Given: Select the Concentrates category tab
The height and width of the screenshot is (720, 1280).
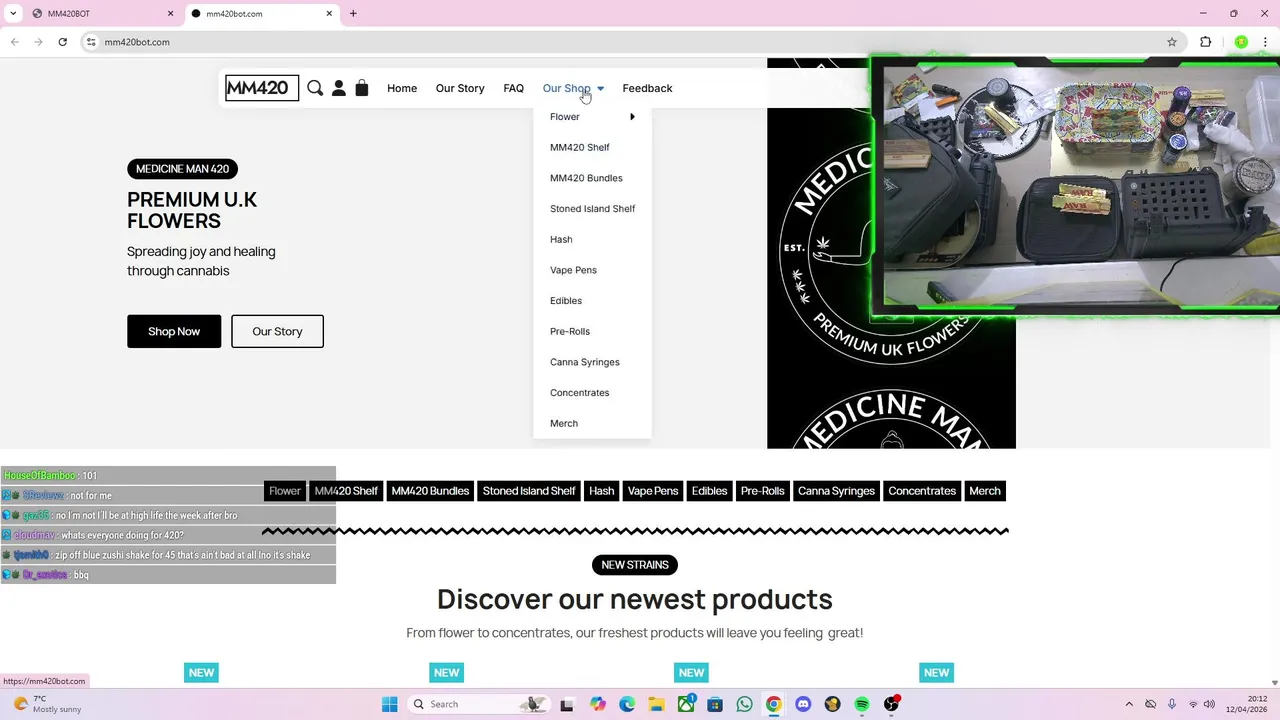Looking at the screenshot, I should coord(922,491).
